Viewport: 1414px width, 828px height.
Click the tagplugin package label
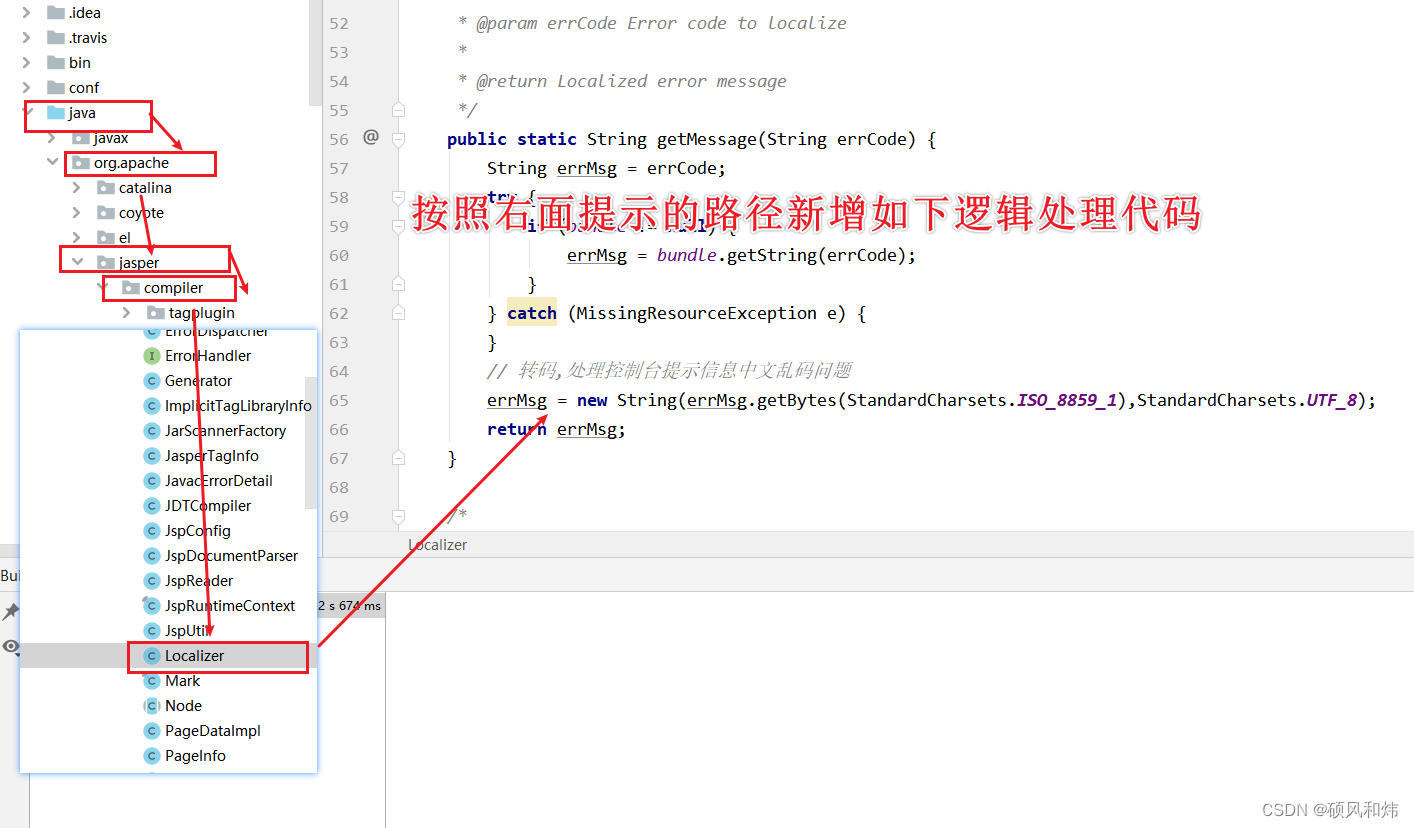tap(202, 313)
